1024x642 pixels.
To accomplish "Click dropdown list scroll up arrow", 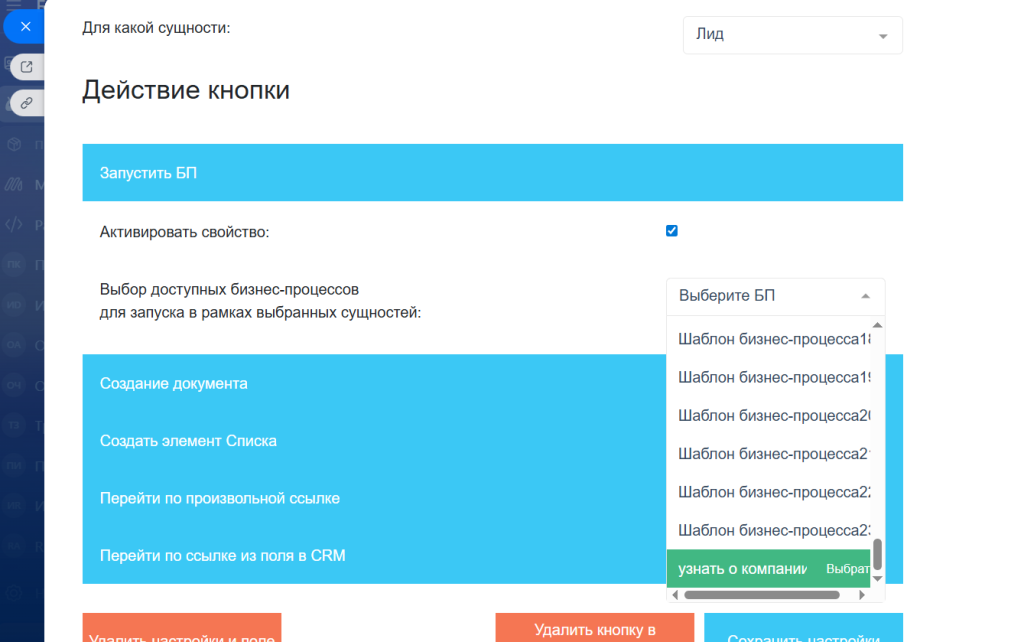I will click(x=877, y=325).
